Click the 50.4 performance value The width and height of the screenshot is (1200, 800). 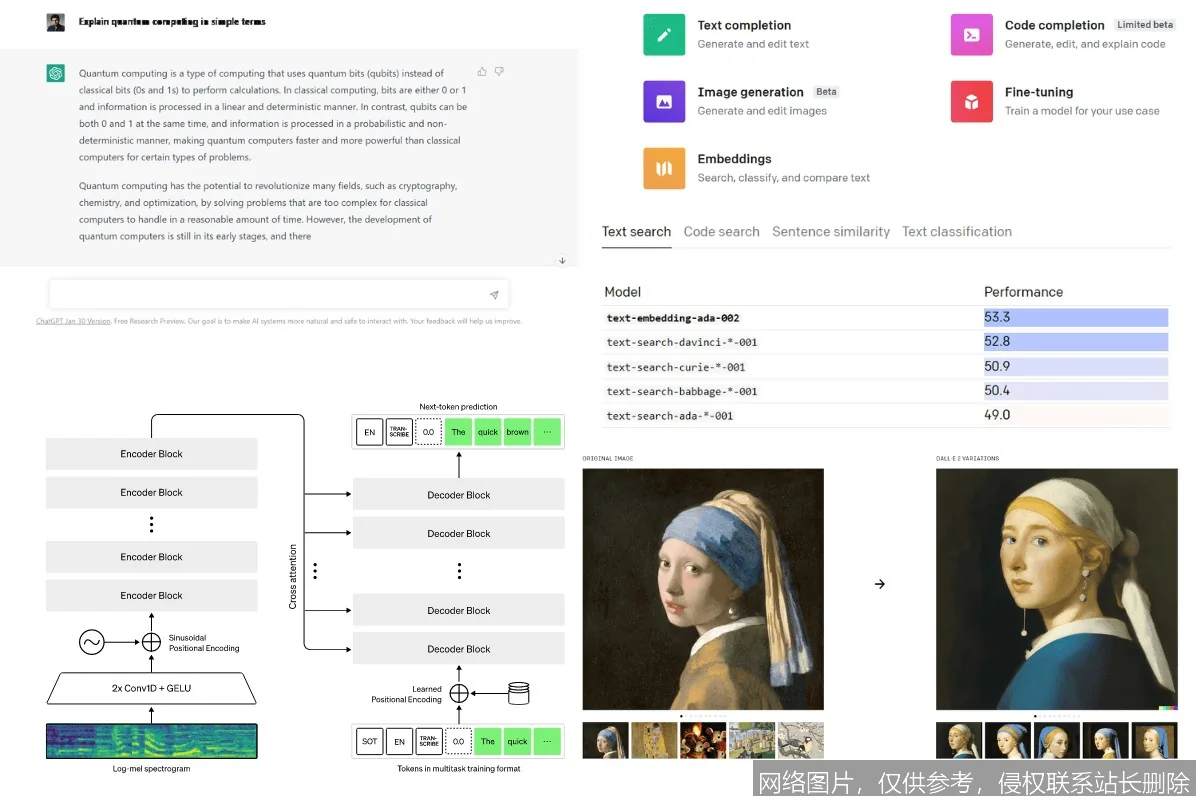coord(997,391)
